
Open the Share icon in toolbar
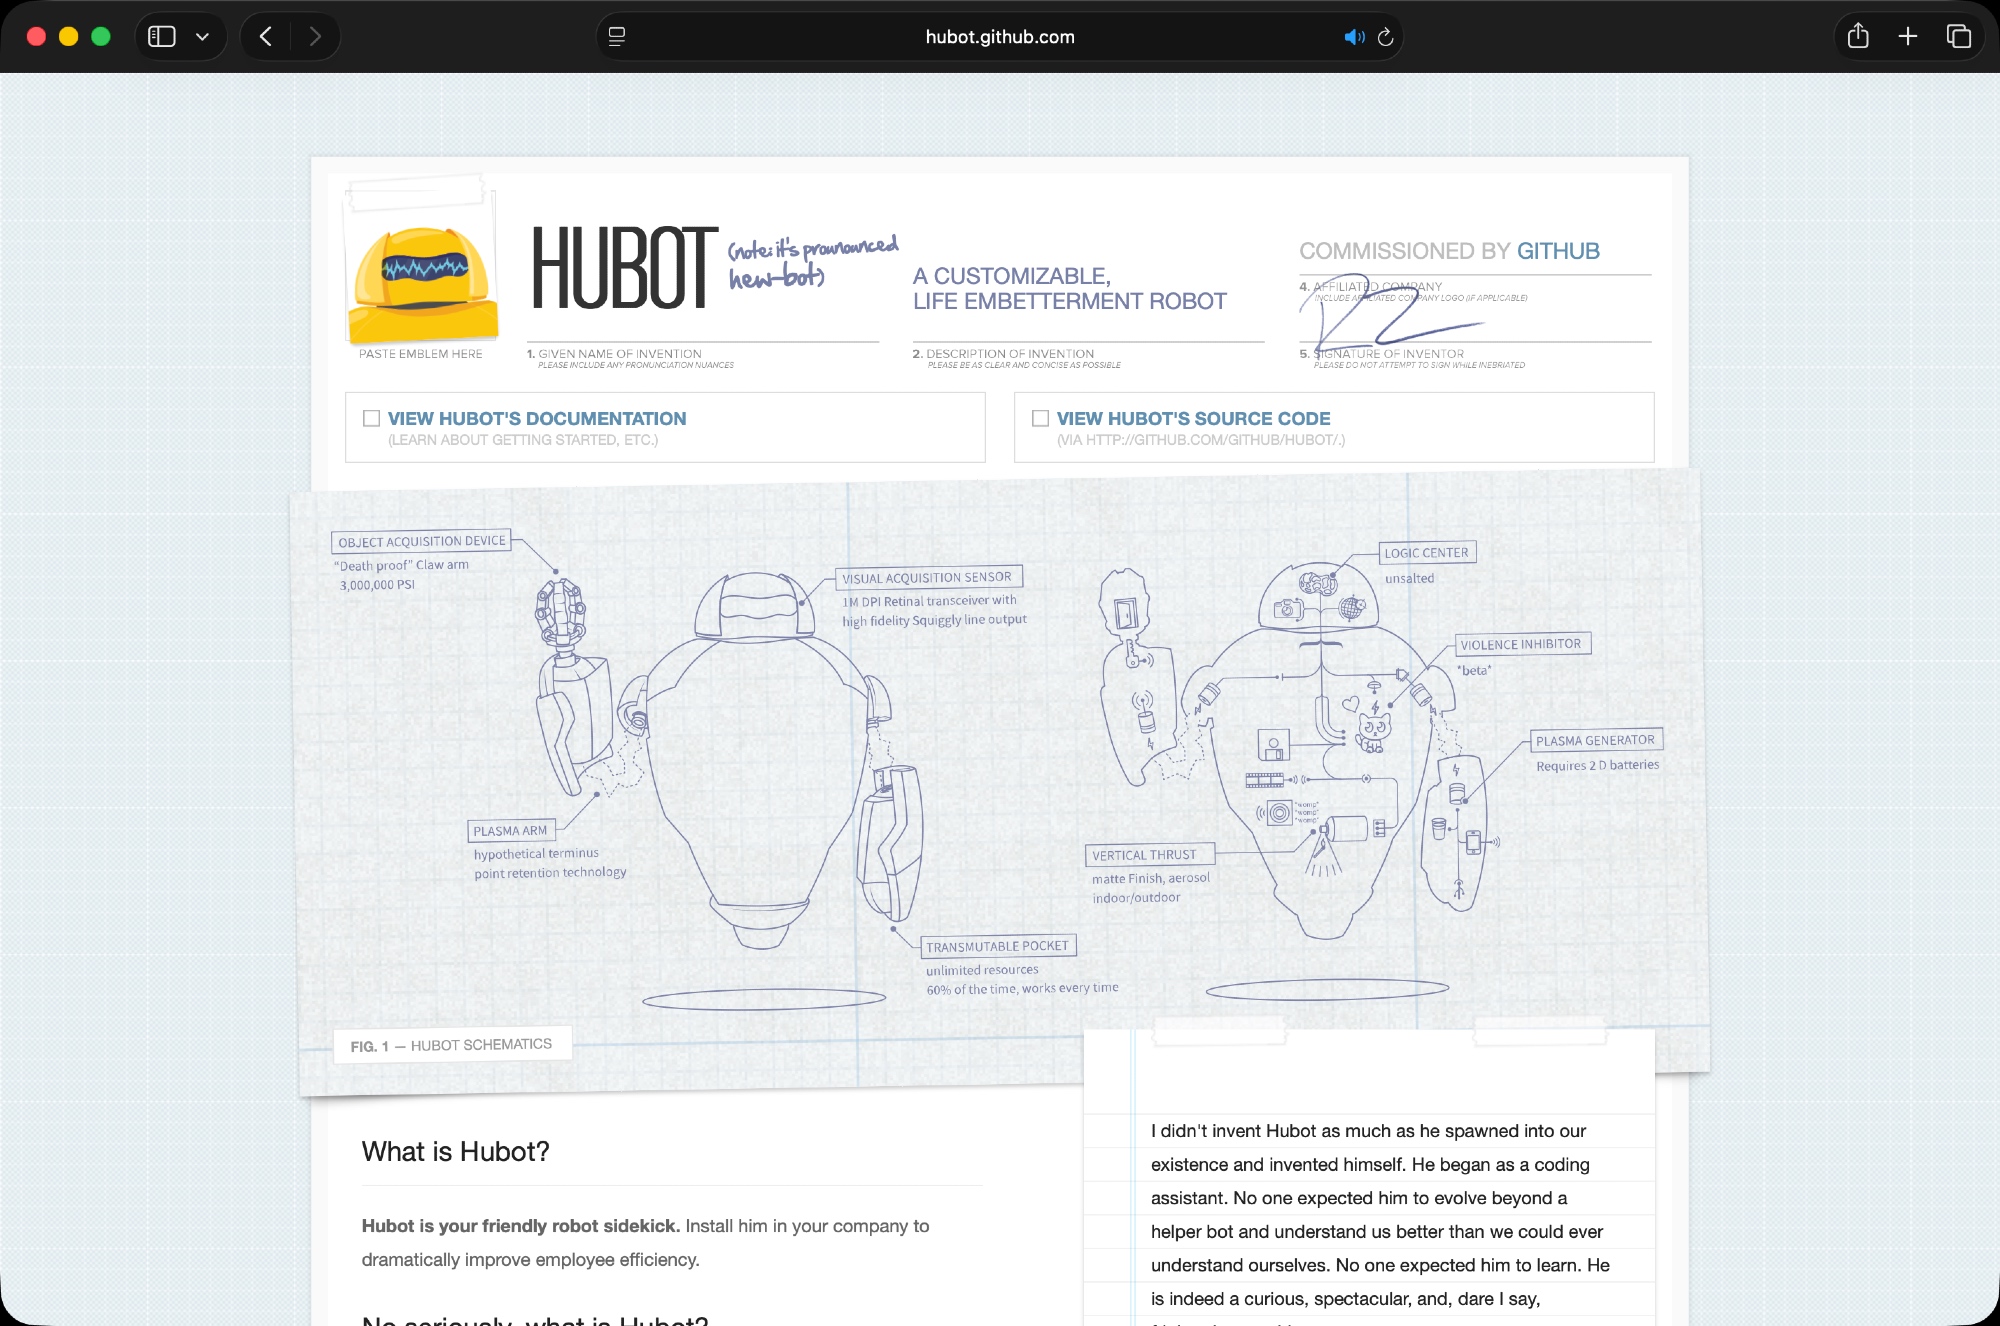click(1858, 37)
